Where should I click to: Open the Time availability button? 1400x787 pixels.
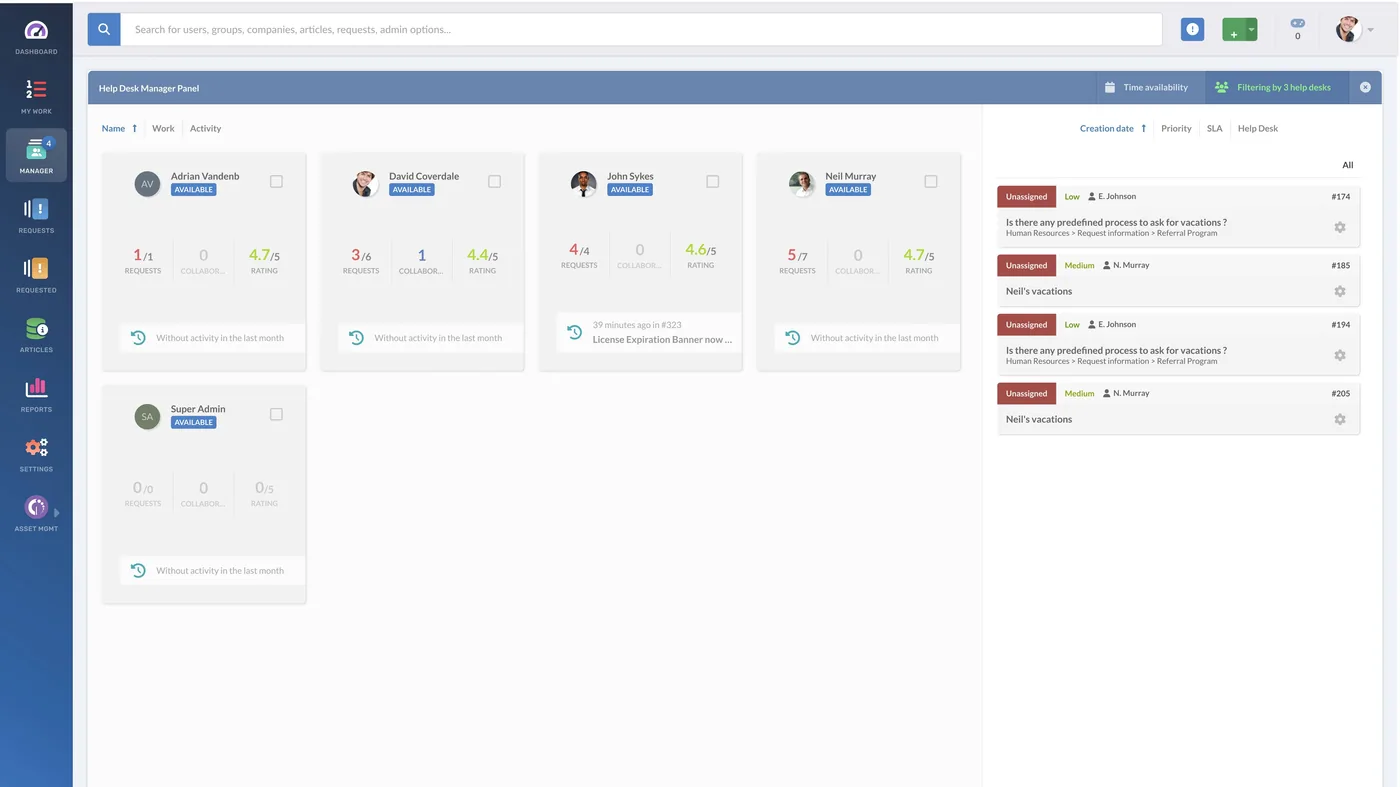[x=1146, y=87]
